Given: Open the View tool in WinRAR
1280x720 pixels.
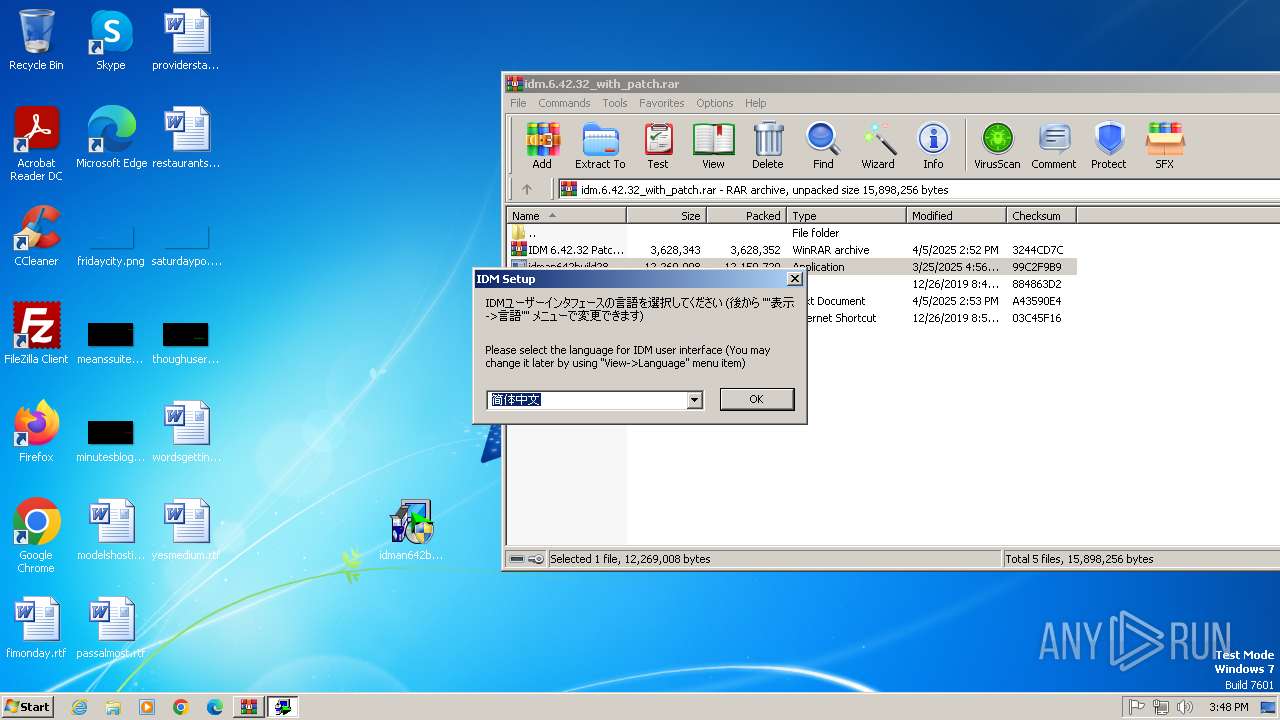Looking at the screenshot, I should [x=713, y=146].
